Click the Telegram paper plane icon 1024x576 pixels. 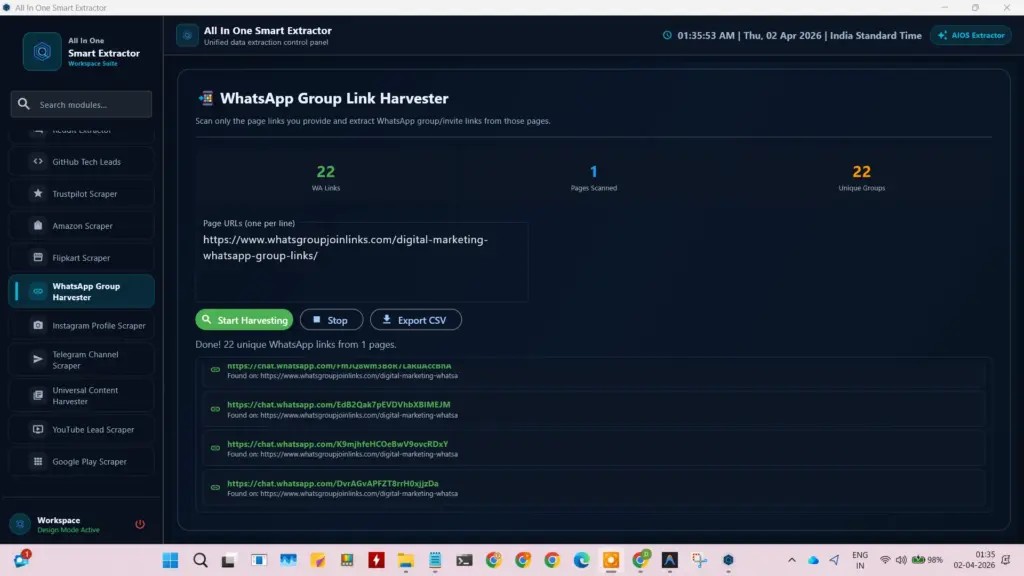pos(38,359)
